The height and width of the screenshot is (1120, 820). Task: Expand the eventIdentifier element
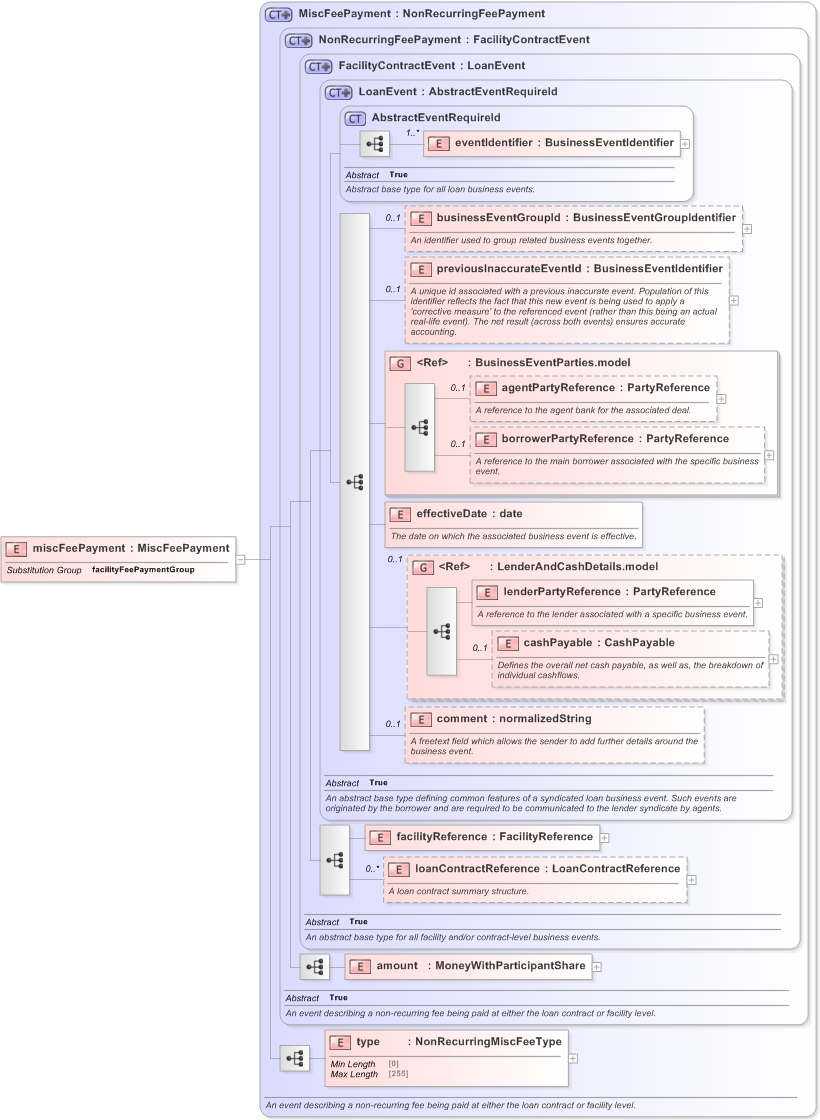[x=685, y=144]
